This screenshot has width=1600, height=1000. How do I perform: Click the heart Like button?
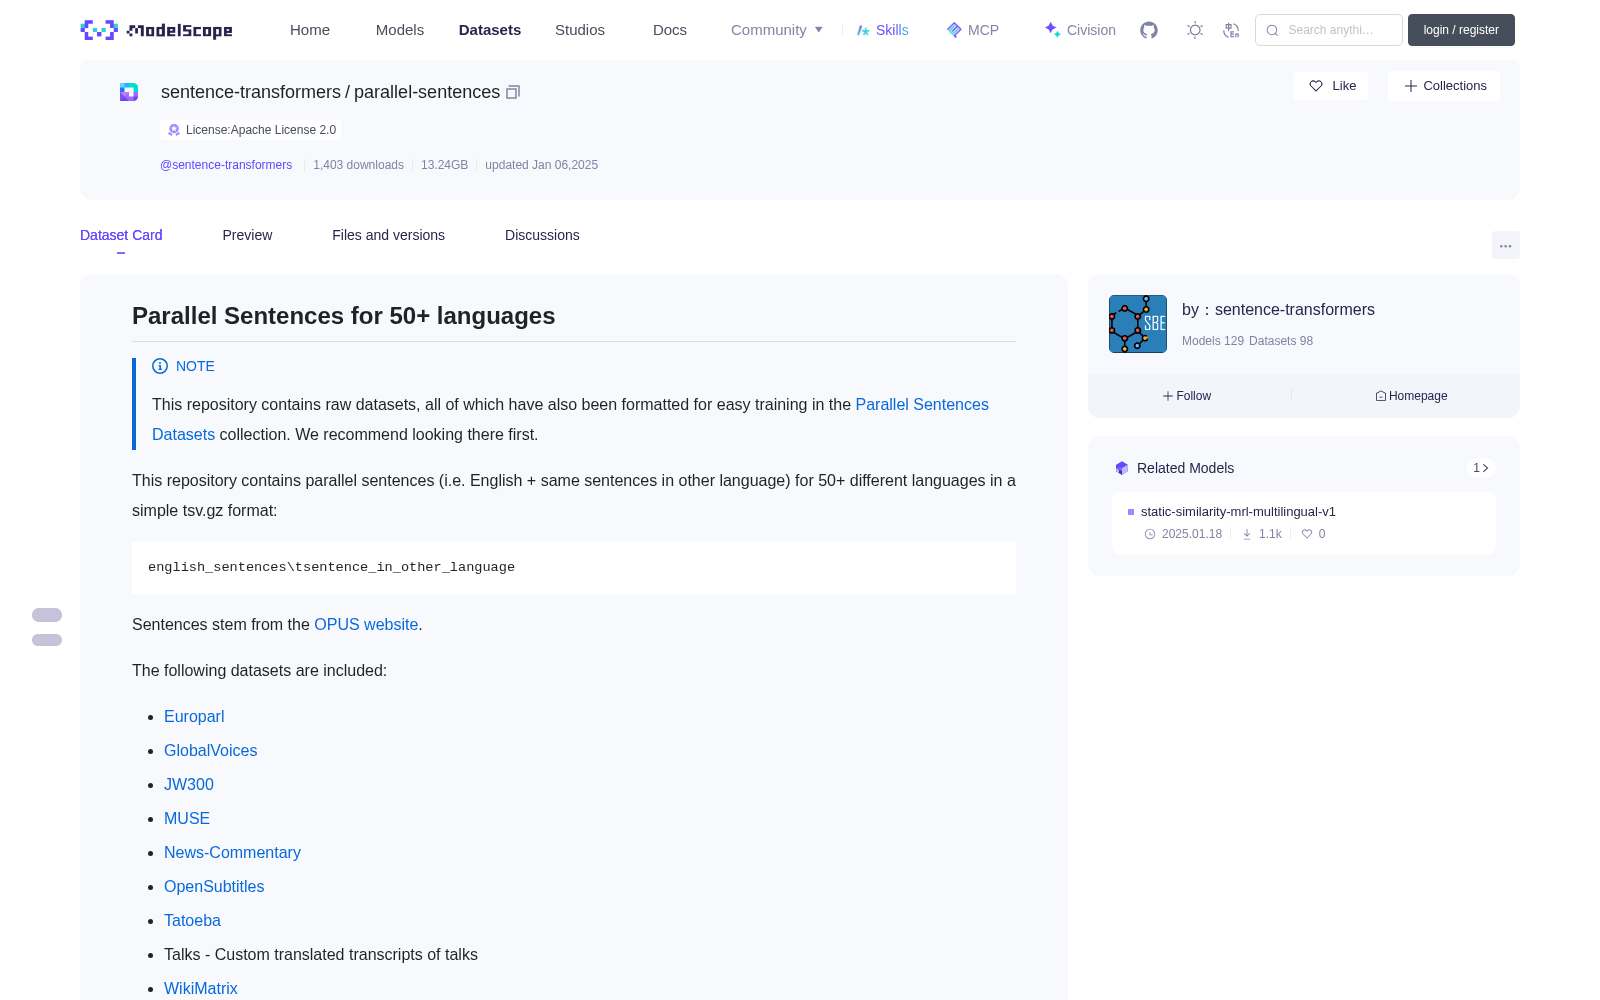[x=1331, y=86]
